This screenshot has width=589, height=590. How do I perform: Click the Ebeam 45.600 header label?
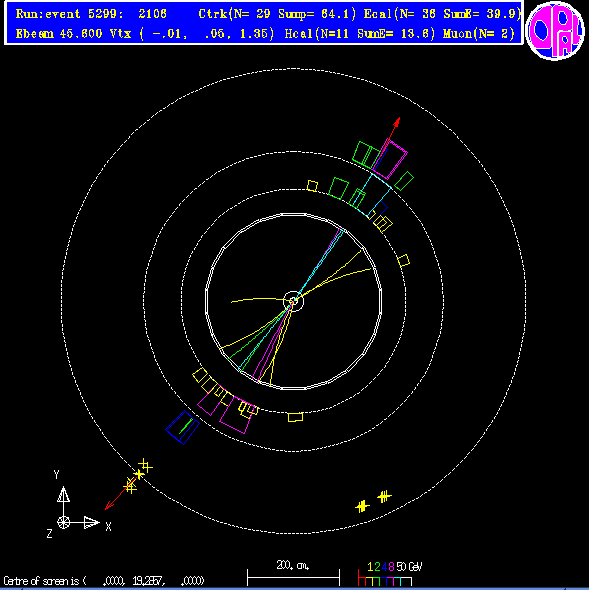pos(59,34)
